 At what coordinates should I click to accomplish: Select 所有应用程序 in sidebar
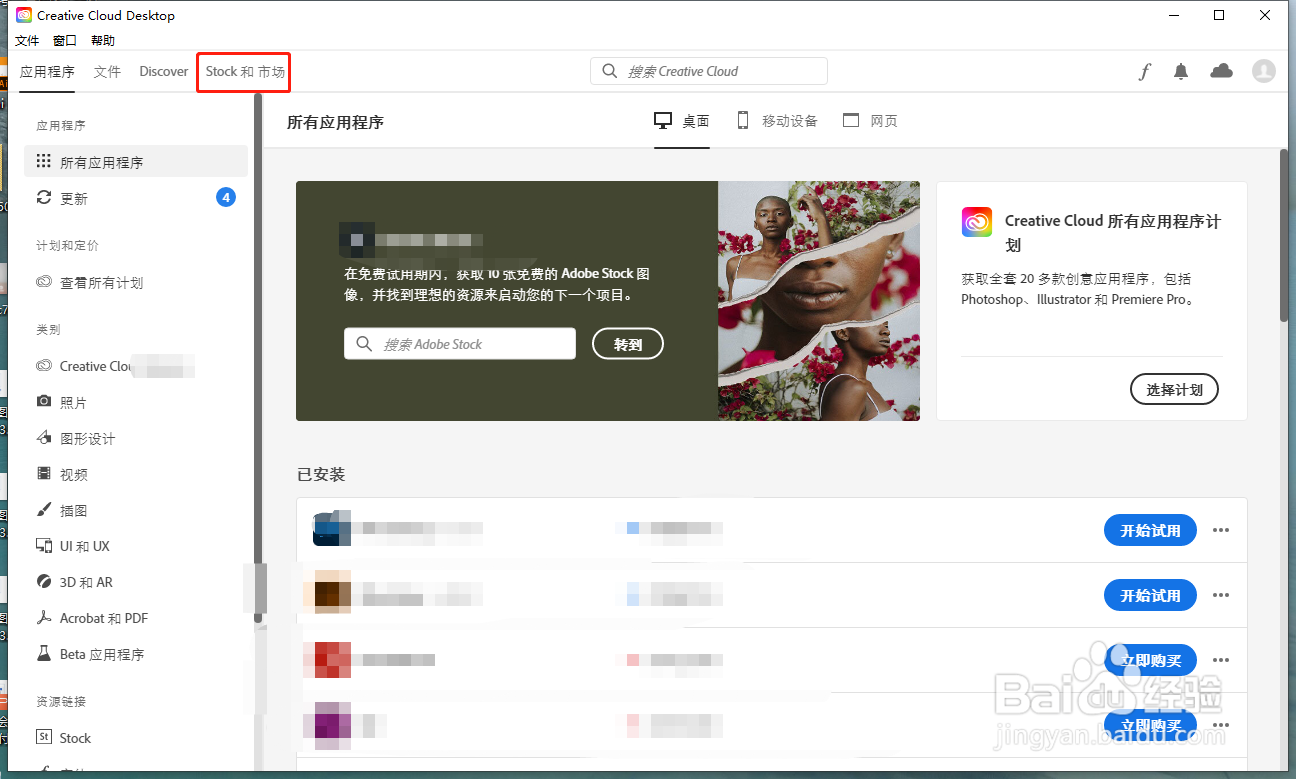(136, 161)
